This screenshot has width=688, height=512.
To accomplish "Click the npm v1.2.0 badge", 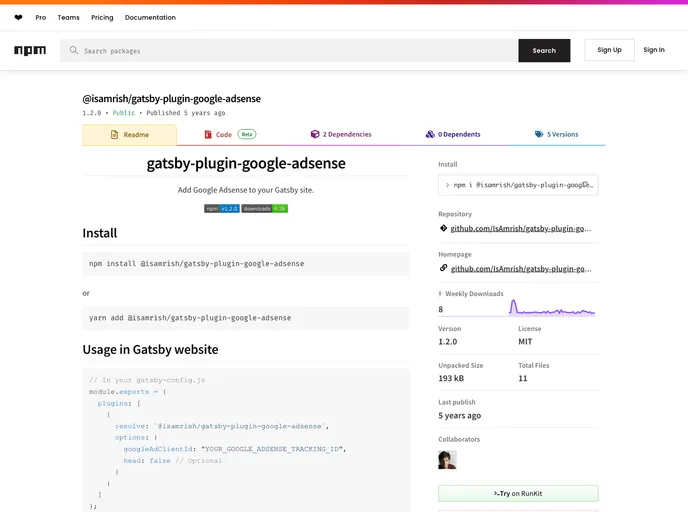I will tap(222, 208).
